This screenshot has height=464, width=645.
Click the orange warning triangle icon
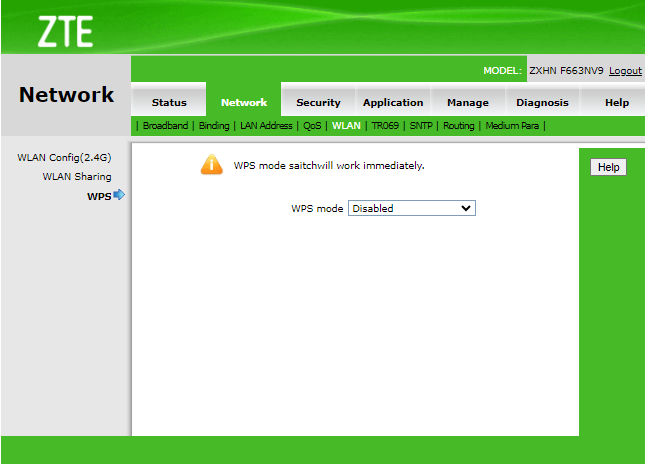211,165
